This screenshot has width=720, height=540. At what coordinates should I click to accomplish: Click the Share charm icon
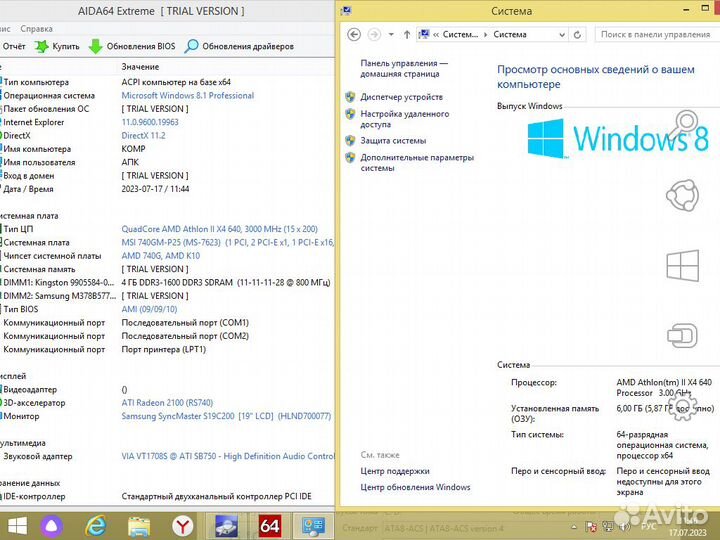click(682, 195)
